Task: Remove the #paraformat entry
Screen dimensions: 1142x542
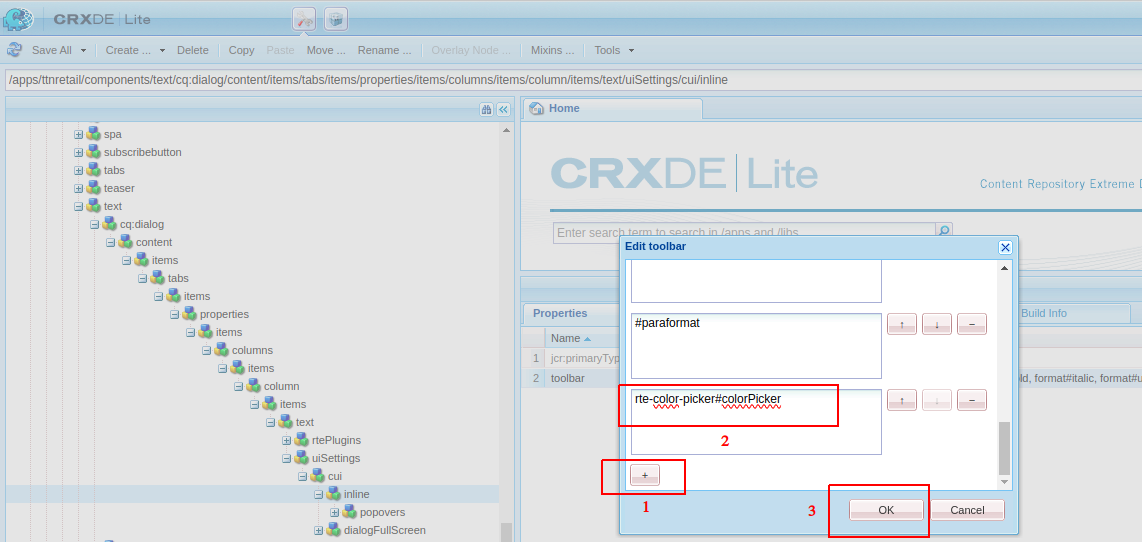Action: click(x=972, y=324)
